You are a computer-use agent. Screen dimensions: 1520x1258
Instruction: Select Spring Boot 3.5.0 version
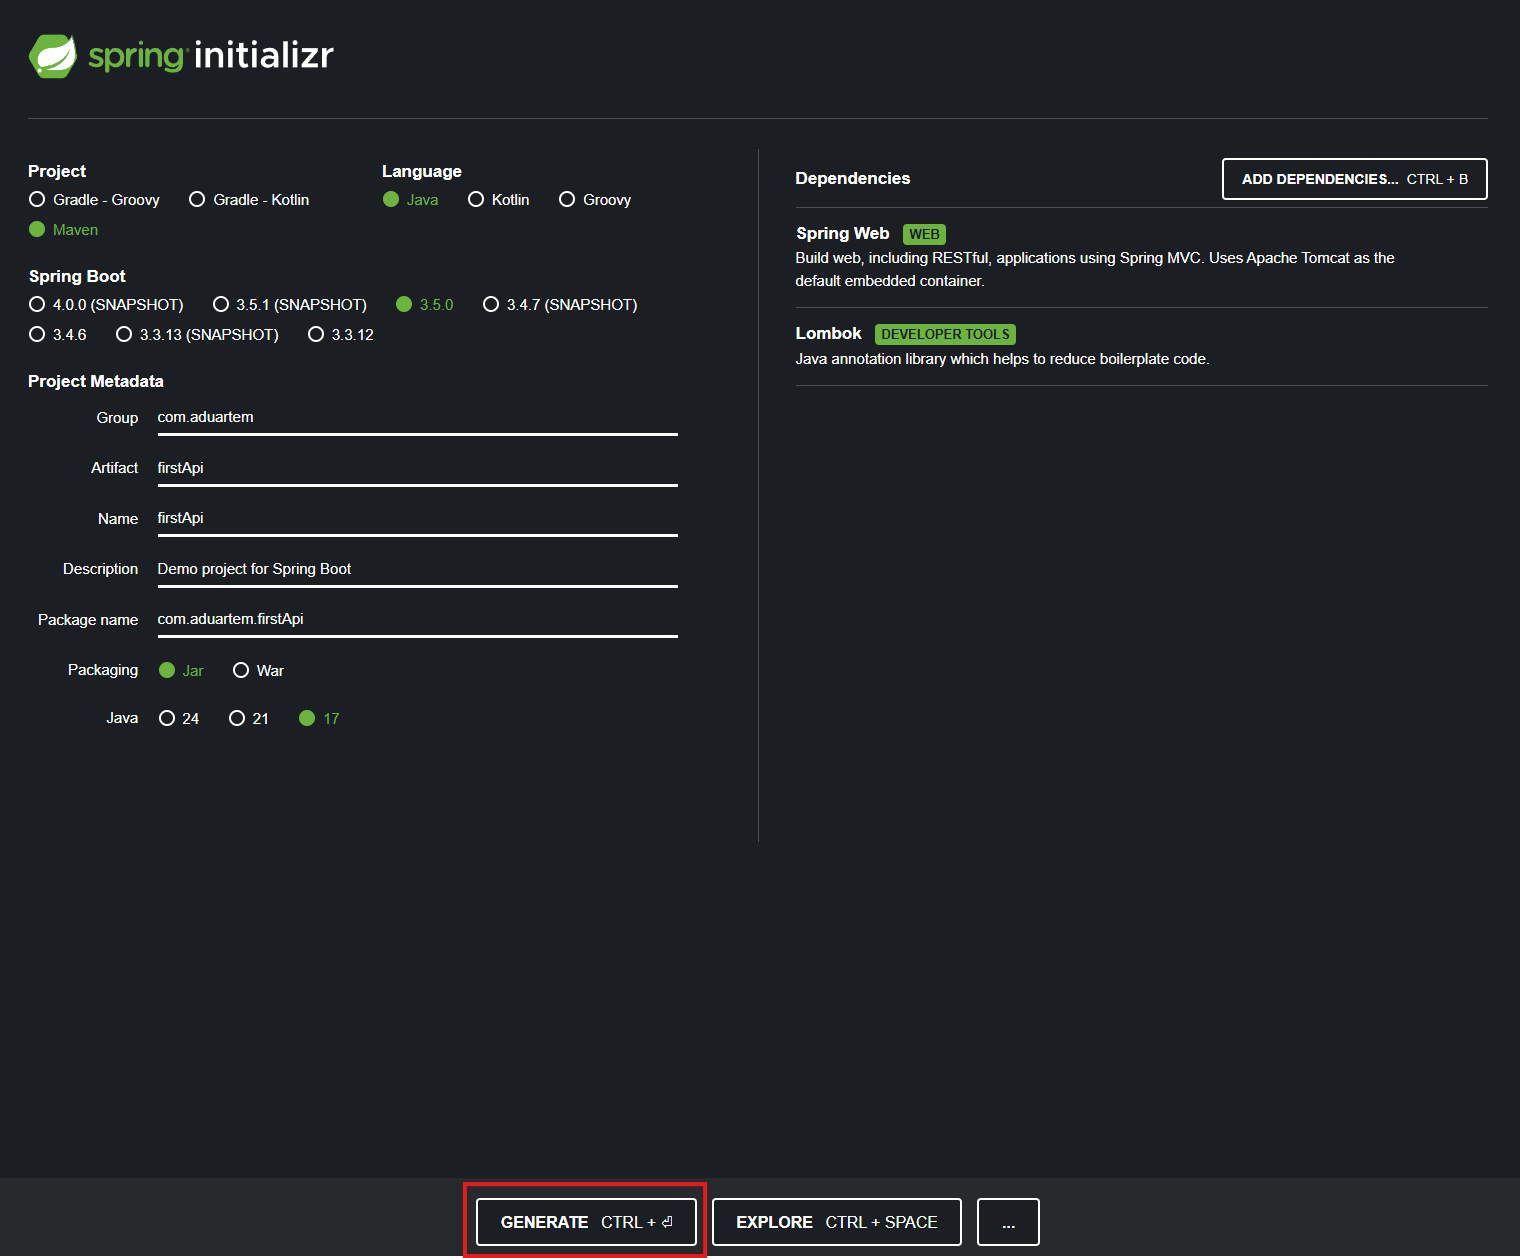(424, 305)
